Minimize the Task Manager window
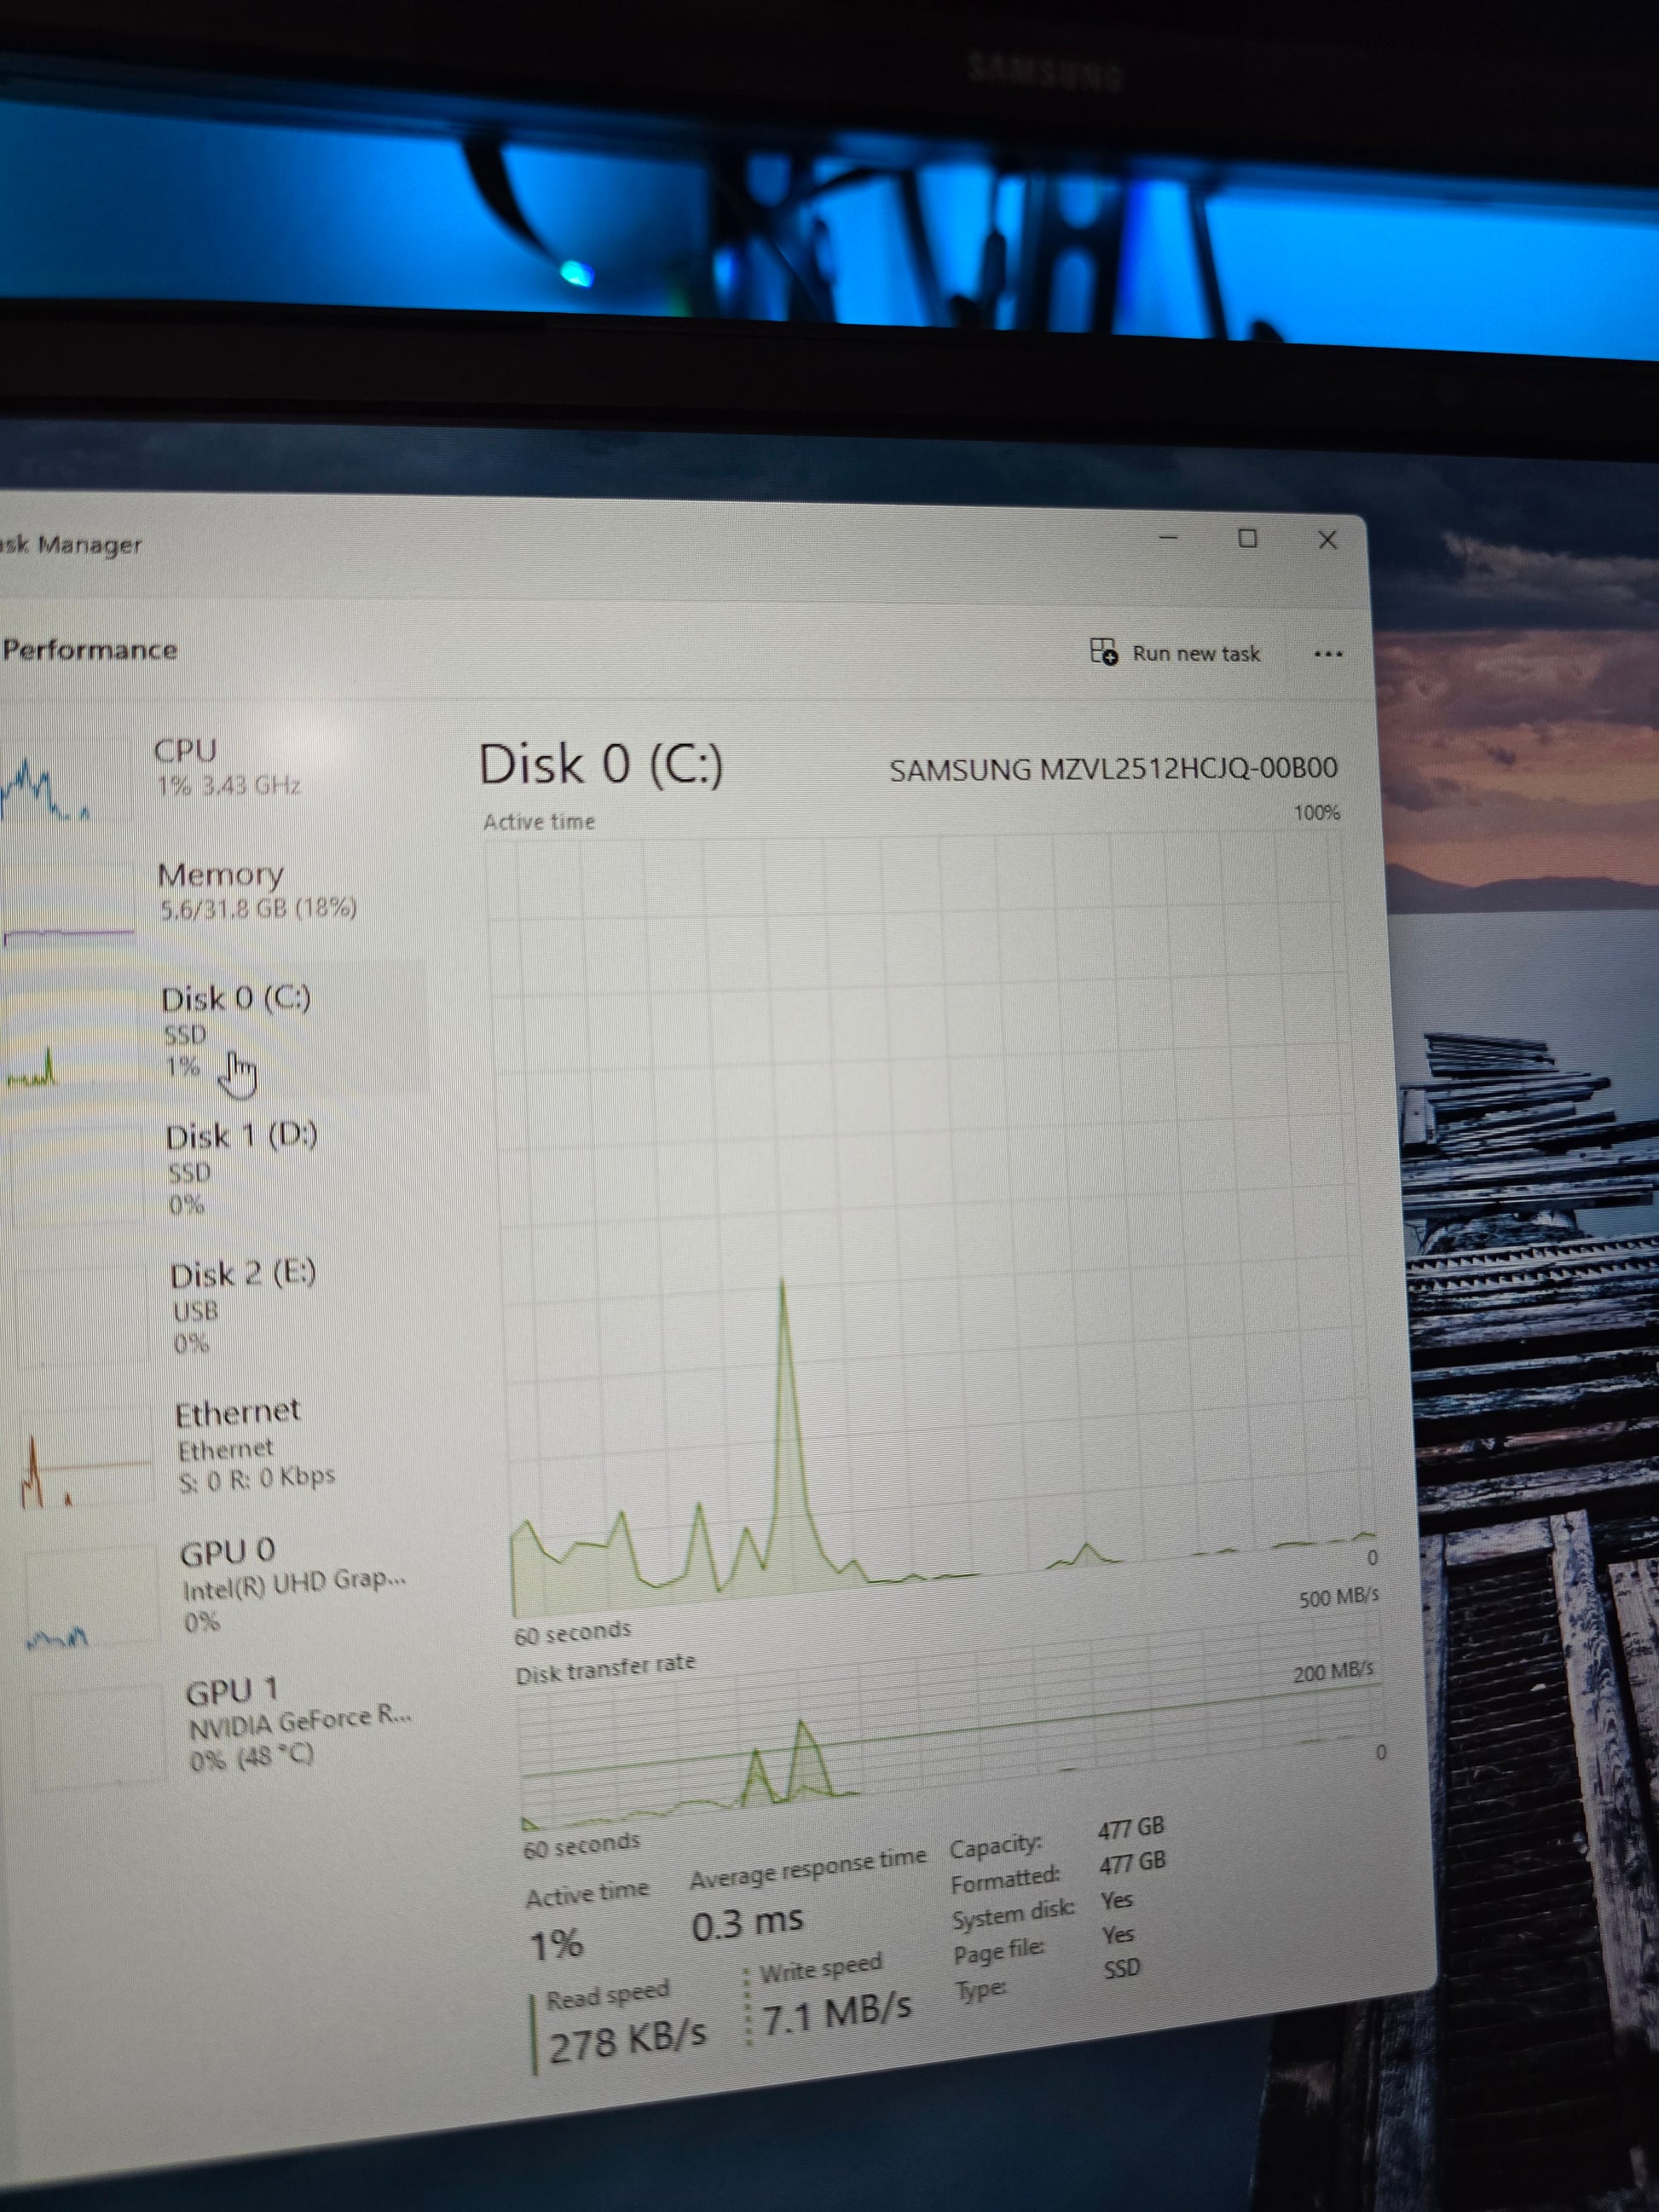 (1168, 538)
